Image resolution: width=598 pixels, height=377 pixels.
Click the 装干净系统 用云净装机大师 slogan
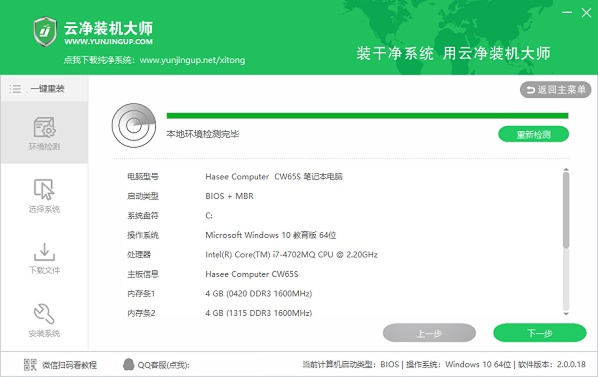pos(453,53)
